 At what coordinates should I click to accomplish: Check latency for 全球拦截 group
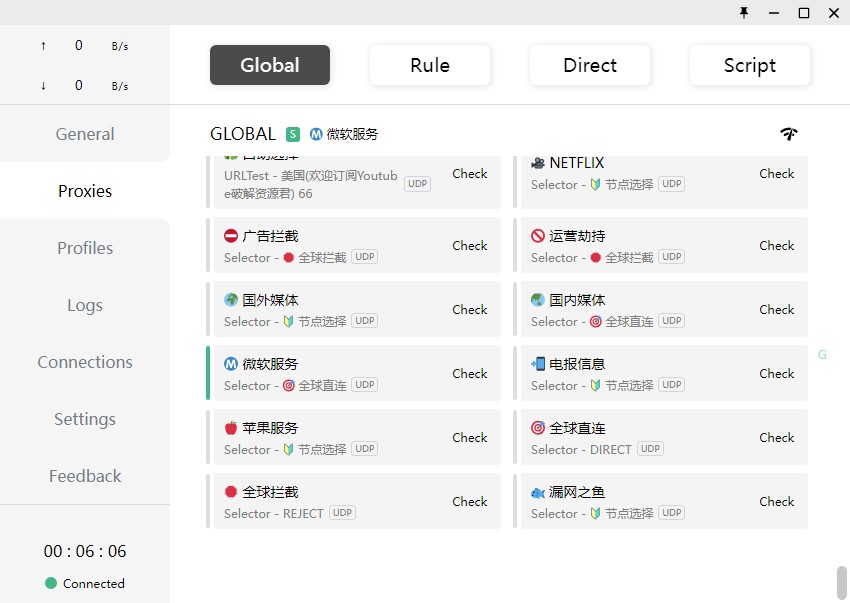(469, 502)
